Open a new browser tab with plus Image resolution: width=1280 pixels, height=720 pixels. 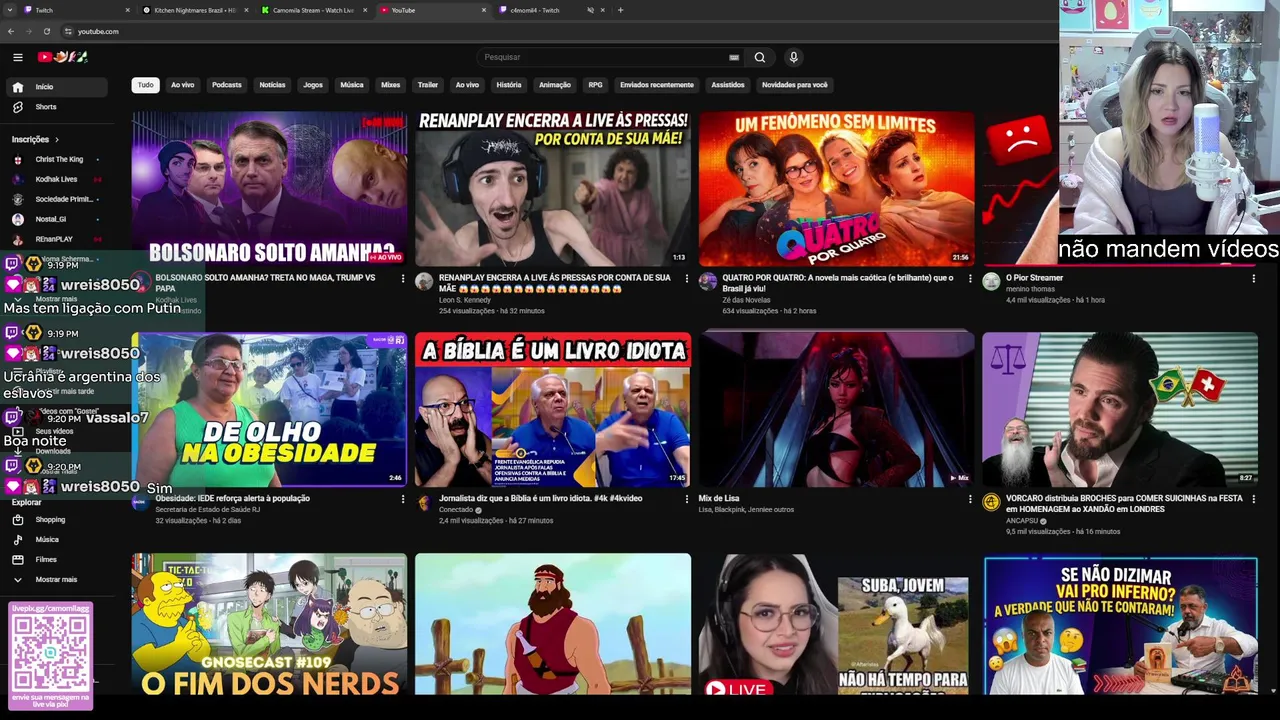point(620,10)
